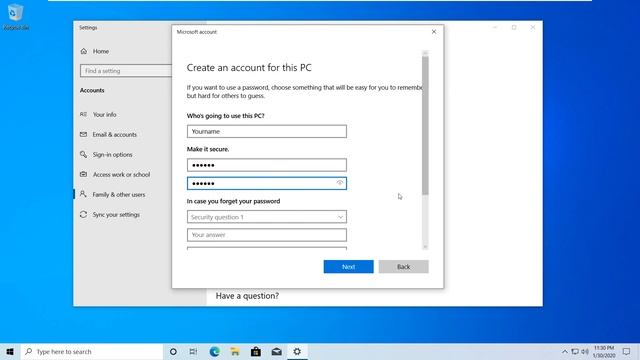Image resolution: width=640 pixels, height=360 pixels.
Task: Click the dialog's vertical scrollbar thumb
Action: pyautogui.click(x=425, y=125)
